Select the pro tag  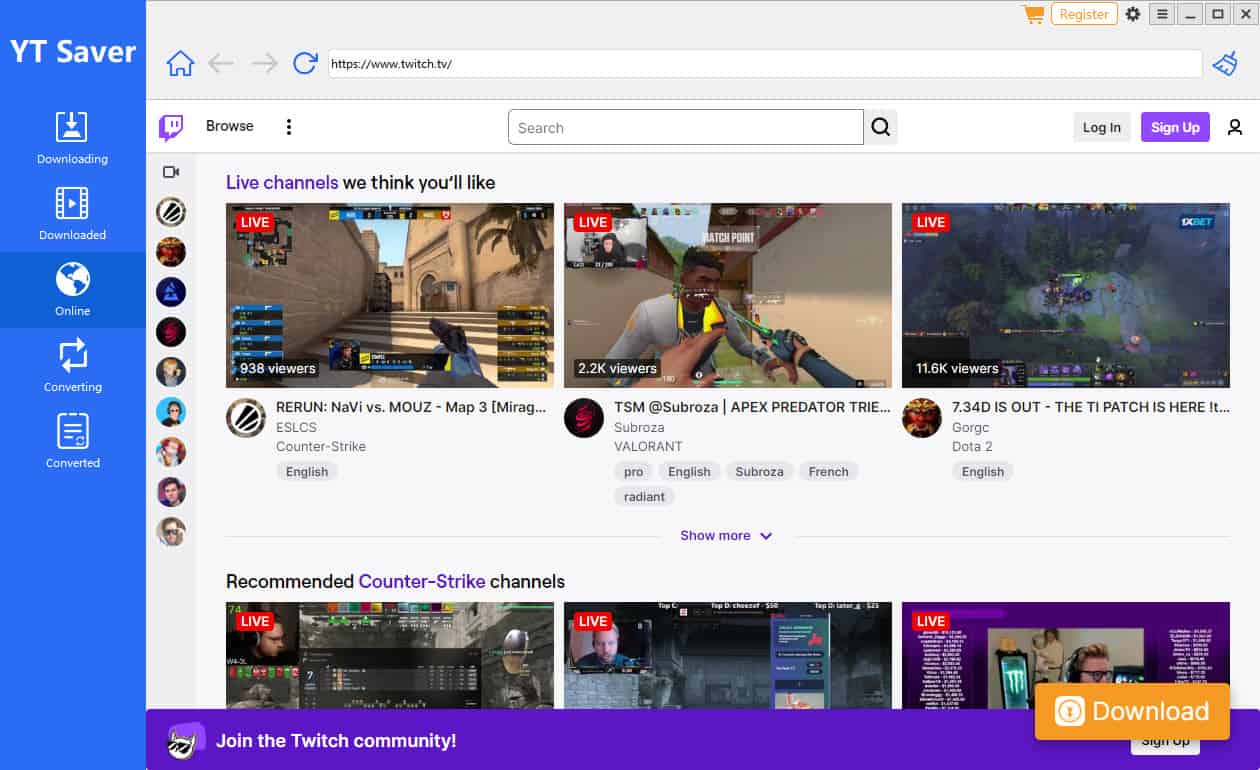[x=633, y=472]
